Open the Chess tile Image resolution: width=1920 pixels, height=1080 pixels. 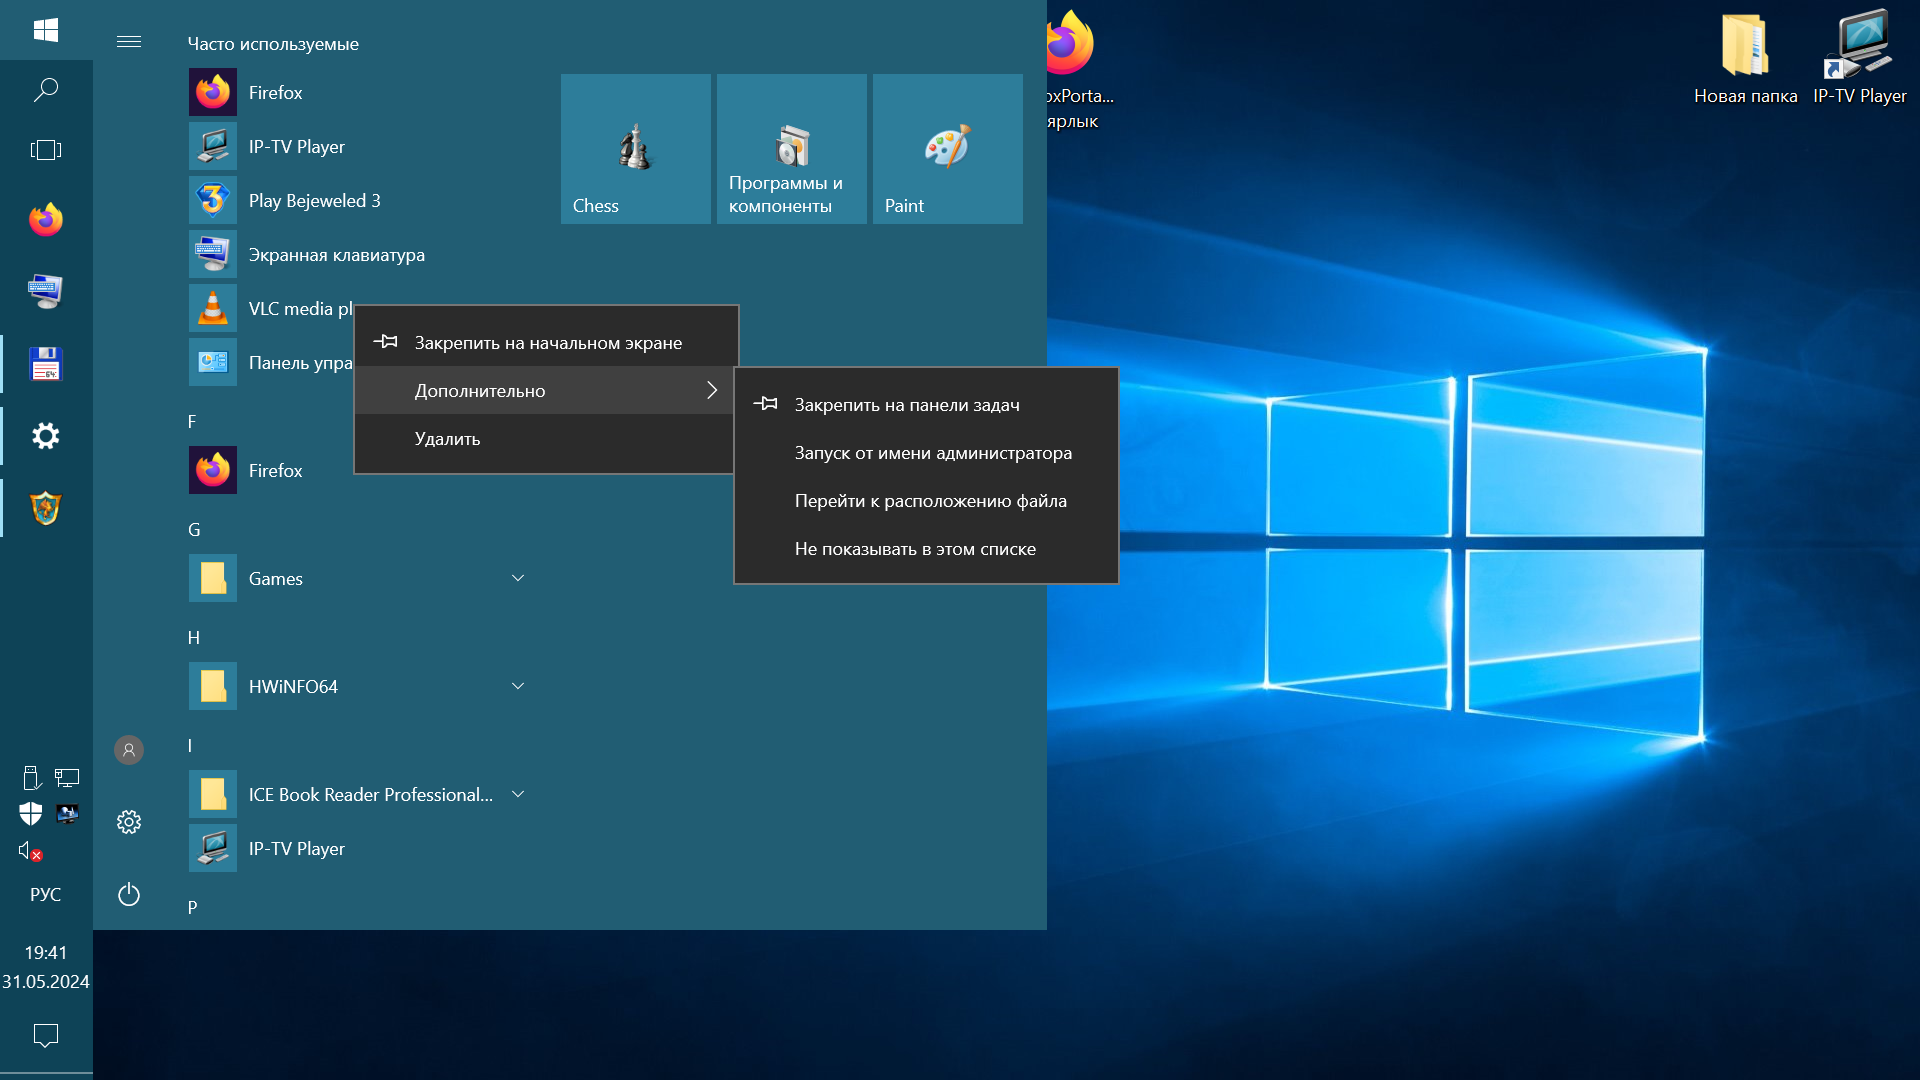635,148
